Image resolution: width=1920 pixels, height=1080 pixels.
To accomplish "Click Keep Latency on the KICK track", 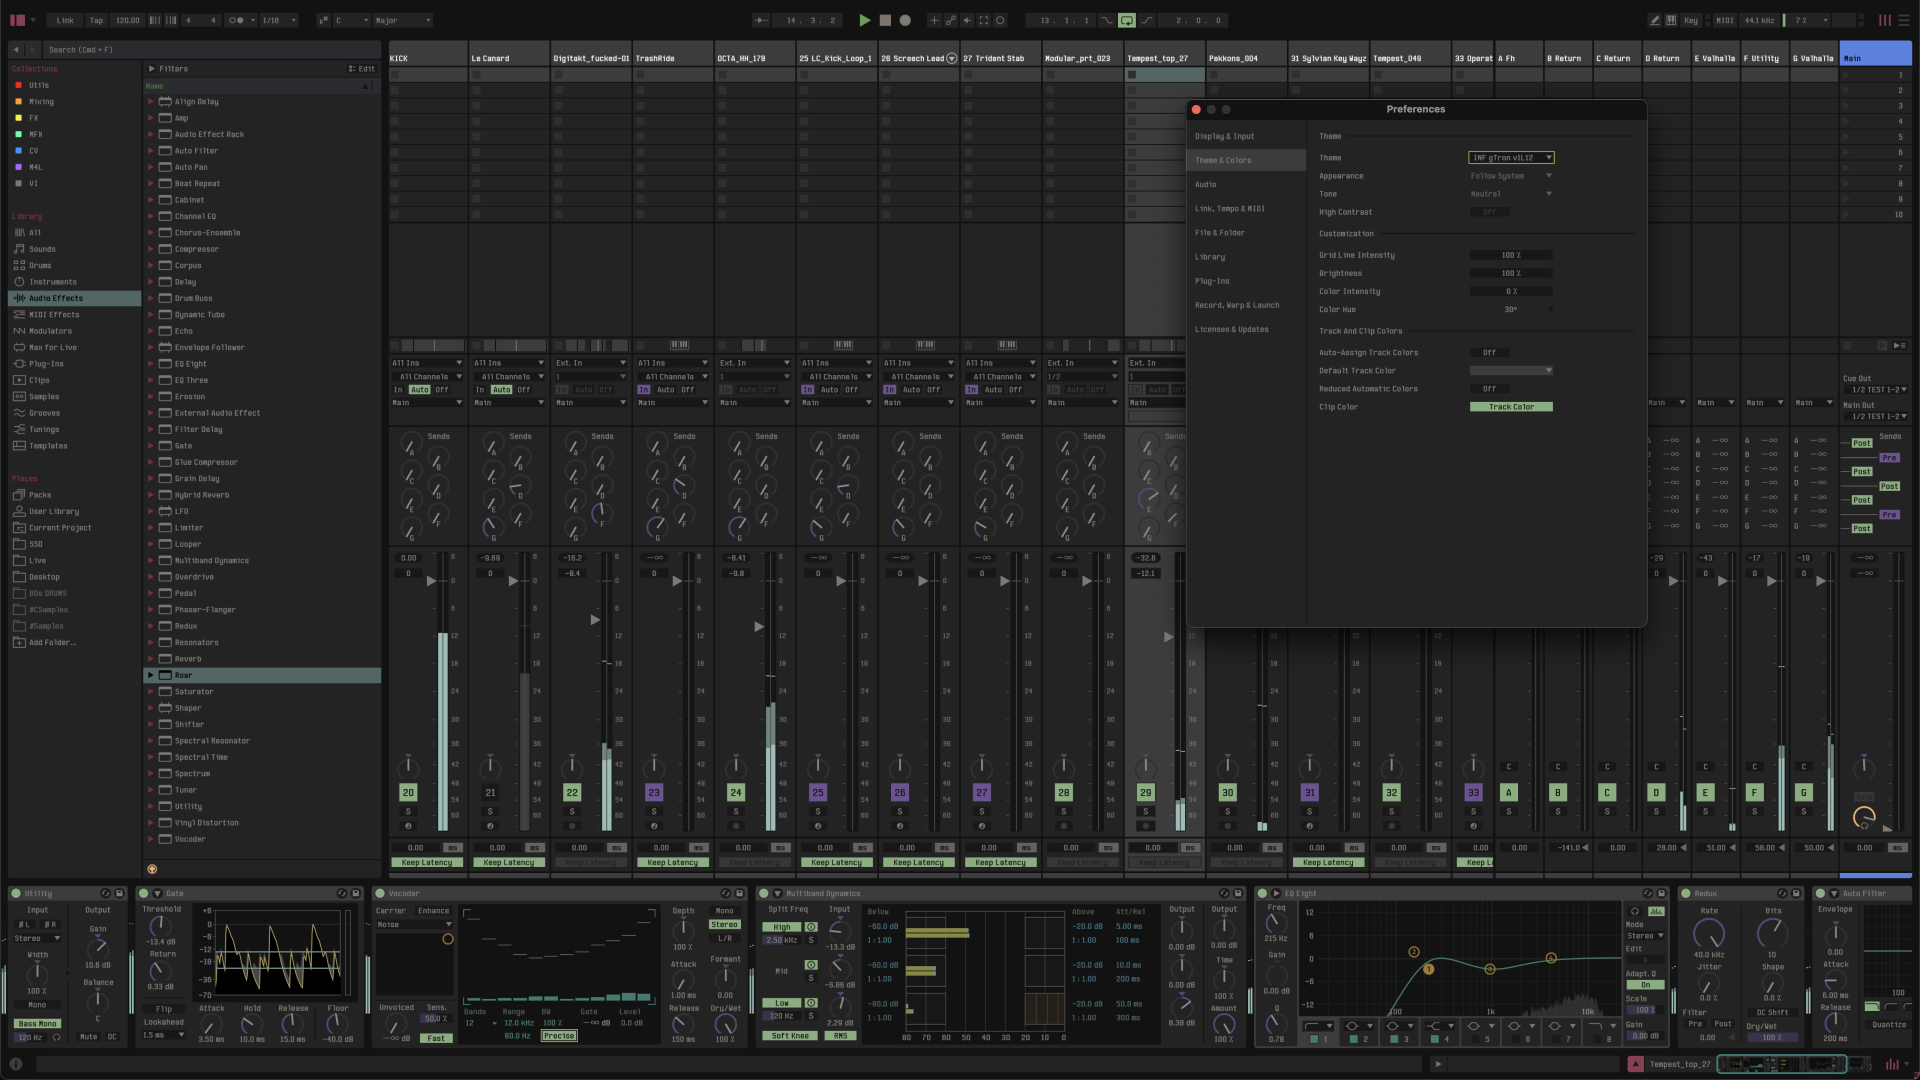I will click(x=427, y=861).
